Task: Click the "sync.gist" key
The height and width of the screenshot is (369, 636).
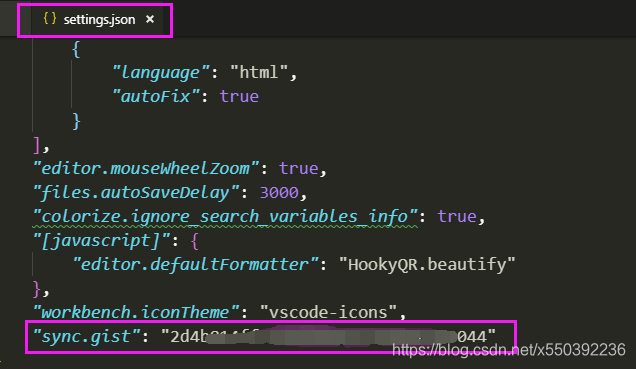Action: [86, 337]
